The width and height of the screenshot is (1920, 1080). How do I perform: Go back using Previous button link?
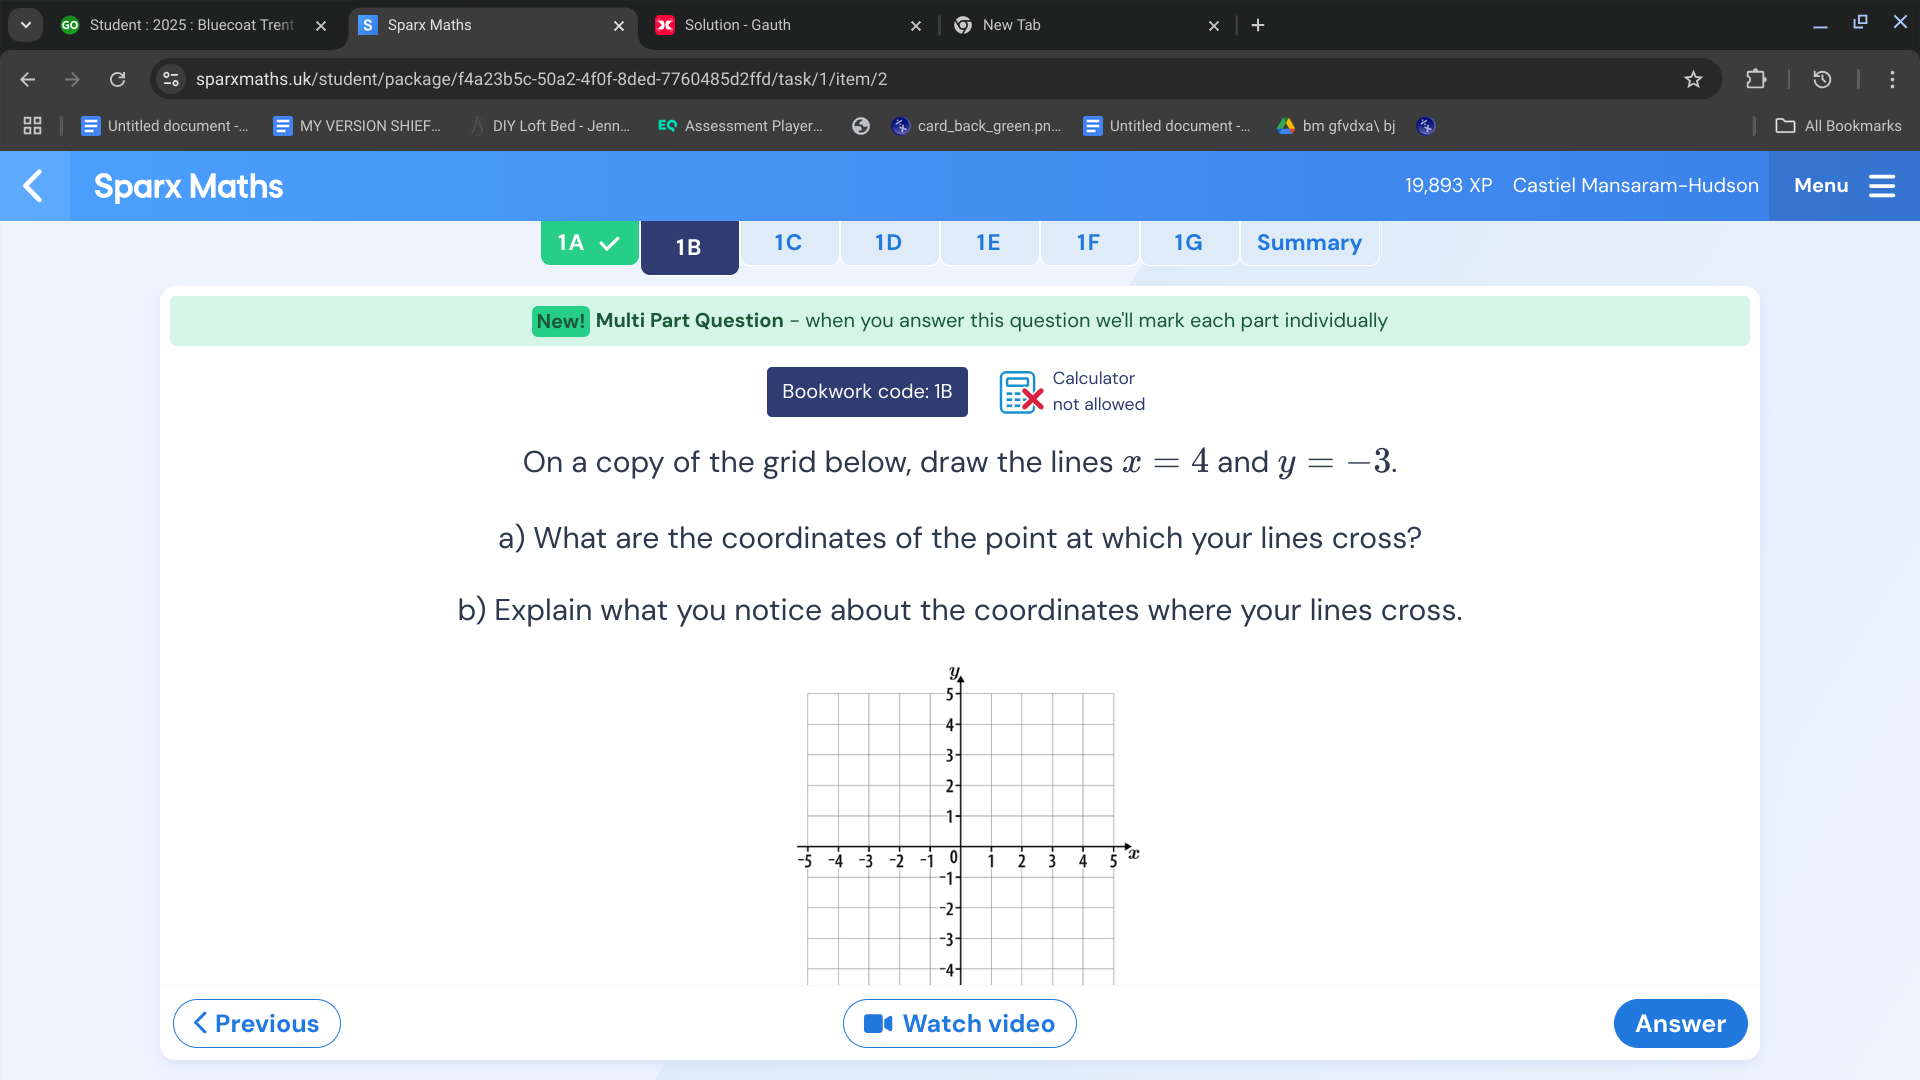tap(255, 1022)
